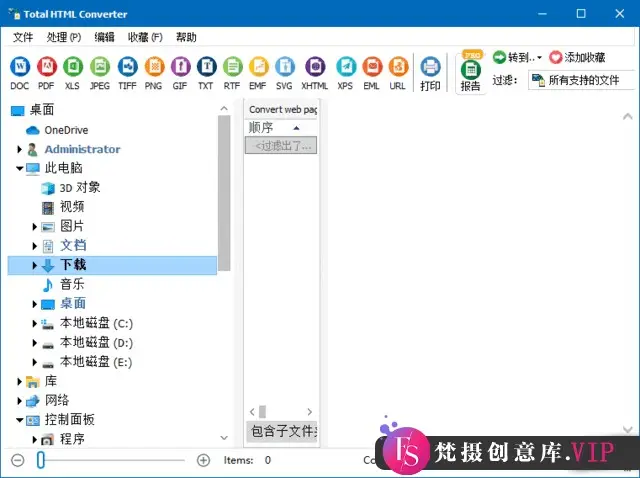Open the 报告 report tool
This screenshot has height=478, width=640.
click(471, 73)
